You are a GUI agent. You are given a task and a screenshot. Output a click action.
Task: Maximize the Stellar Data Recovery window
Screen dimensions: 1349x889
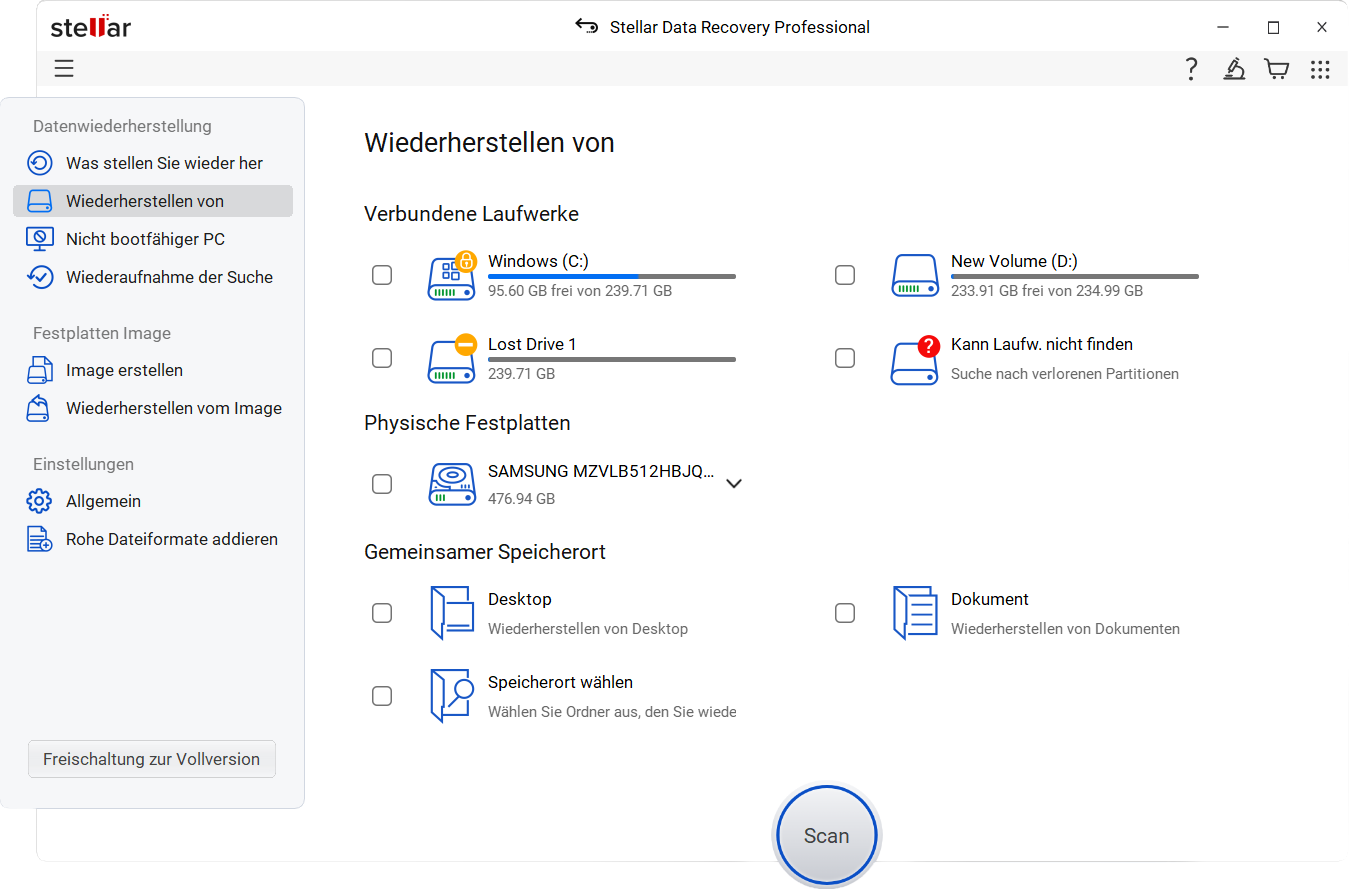[x=1273, y=27]
